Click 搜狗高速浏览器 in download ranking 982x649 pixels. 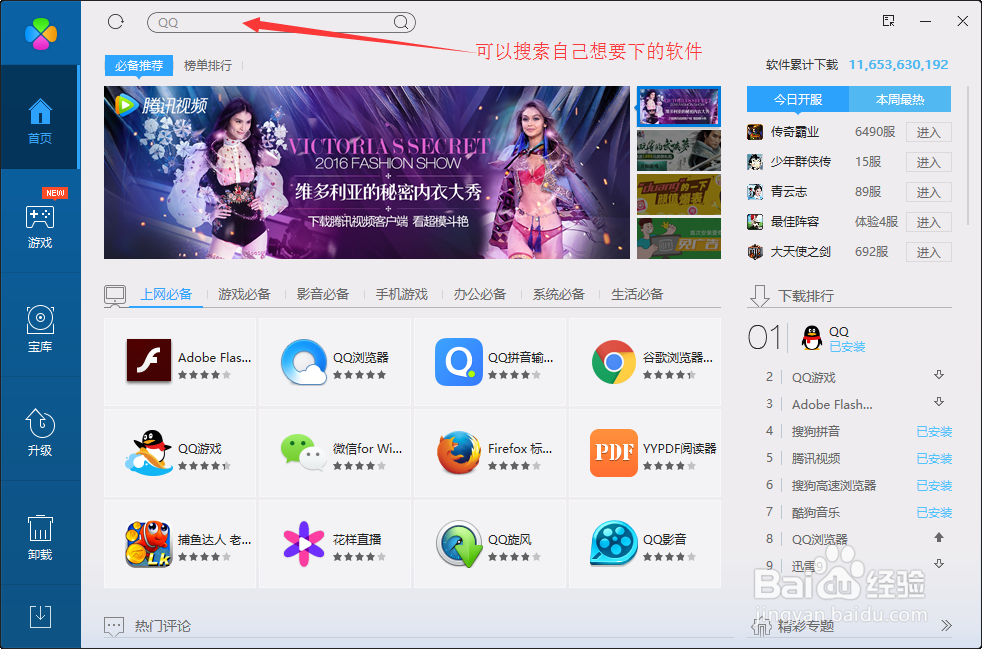834,485
